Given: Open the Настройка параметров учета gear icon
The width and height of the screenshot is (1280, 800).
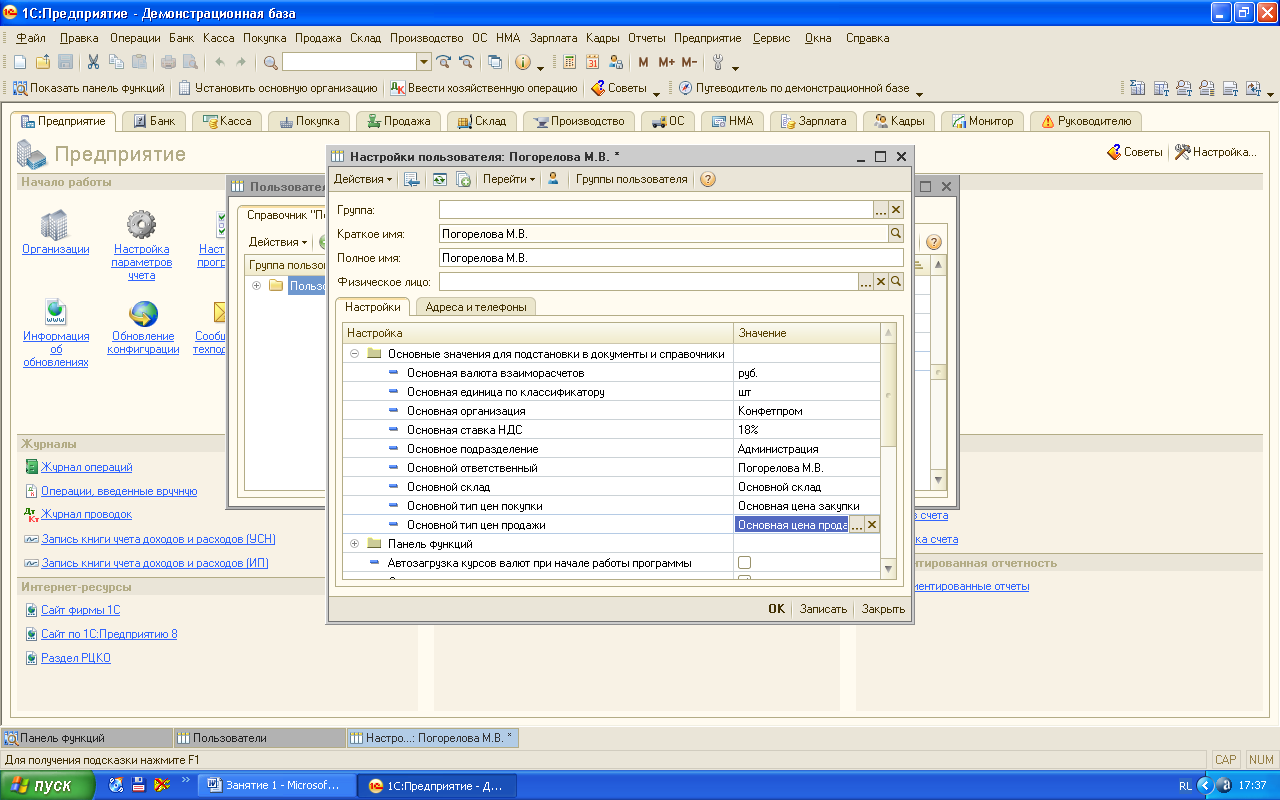Looking at the screenshot, I should (x=141, y=226).
